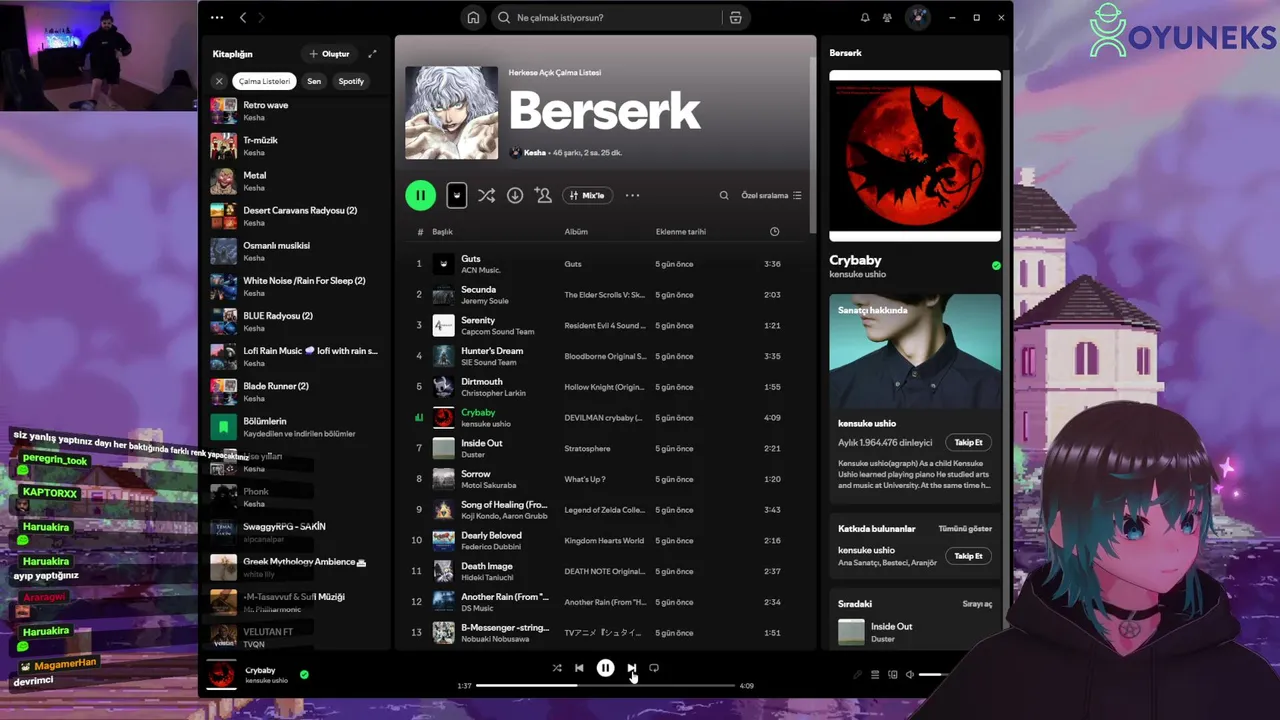Select the Death Image track row
The image size is (1280, 720).
click(605, 571)
